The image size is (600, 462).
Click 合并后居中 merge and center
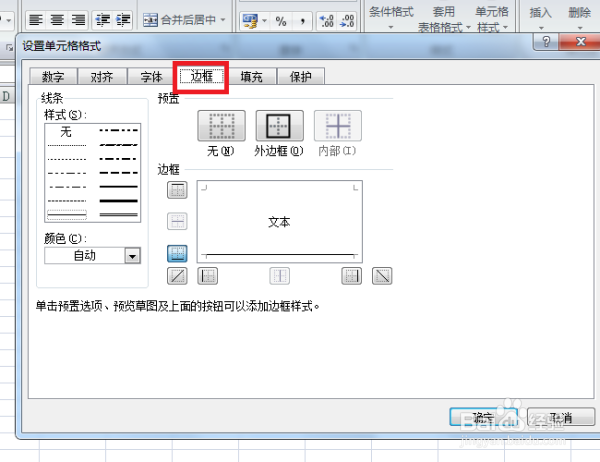(179, 20)
